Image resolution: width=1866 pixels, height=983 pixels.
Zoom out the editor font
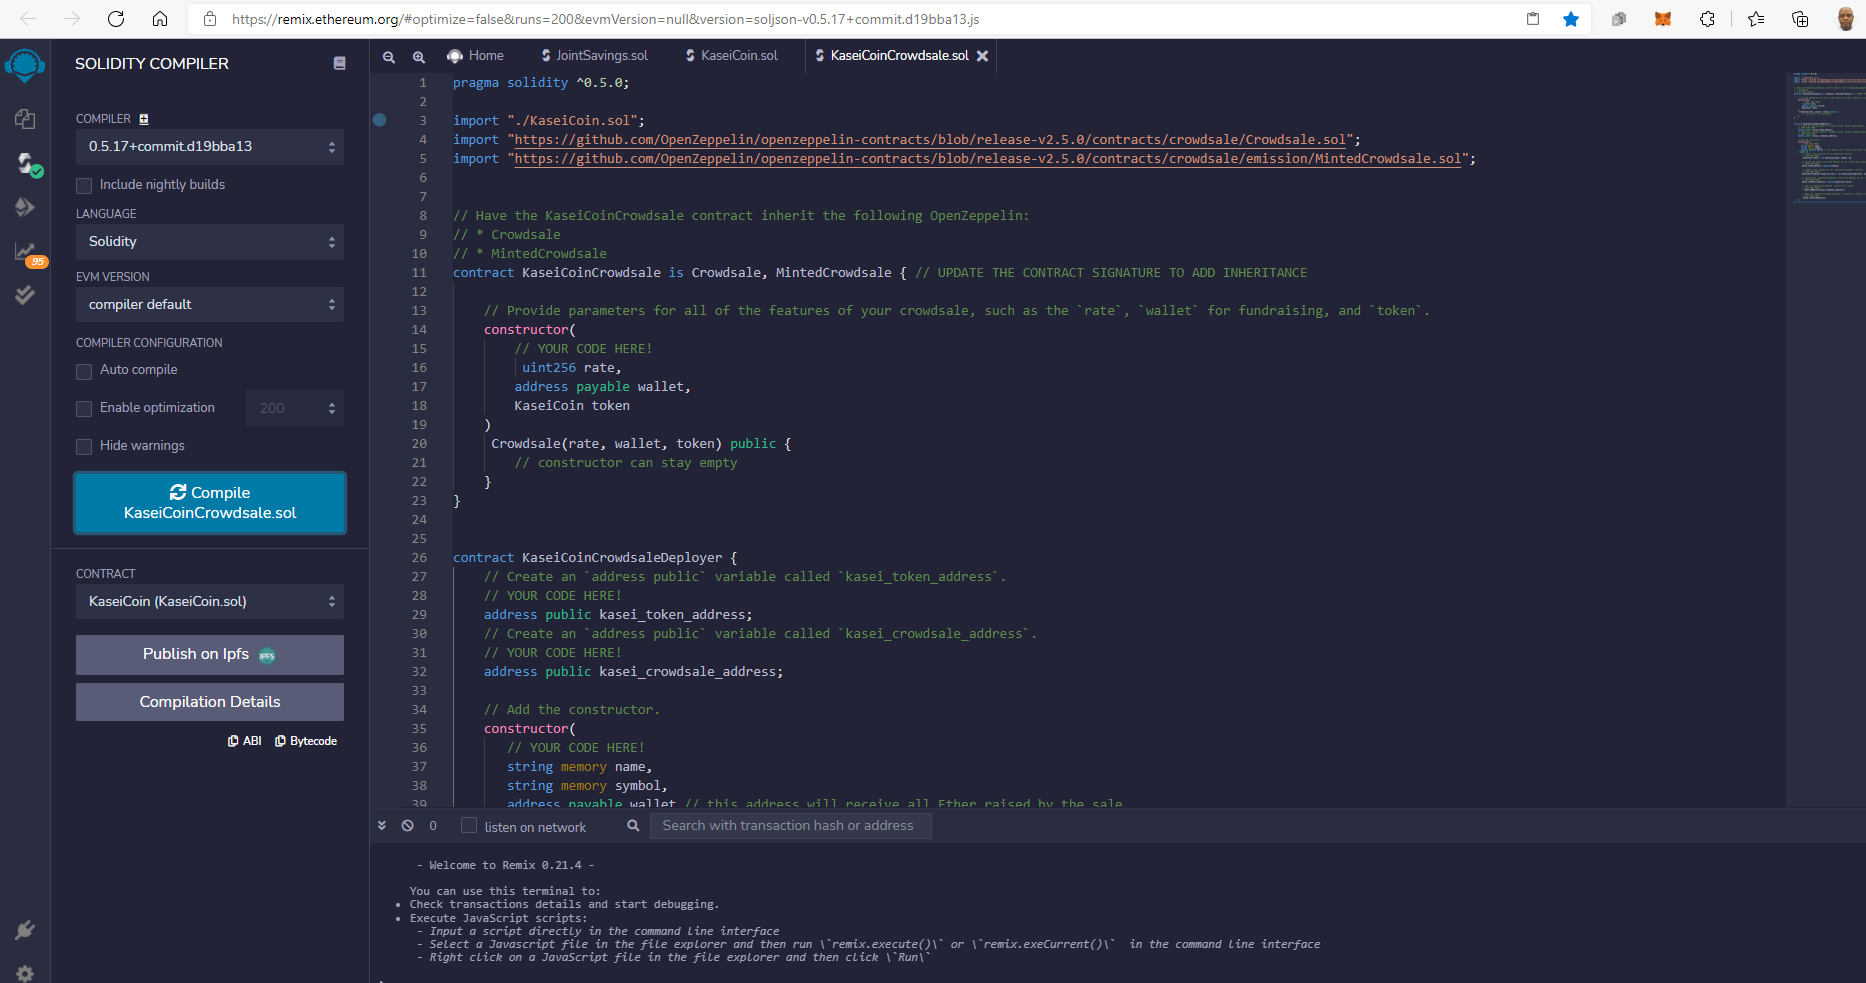click(x=389, y=57)
